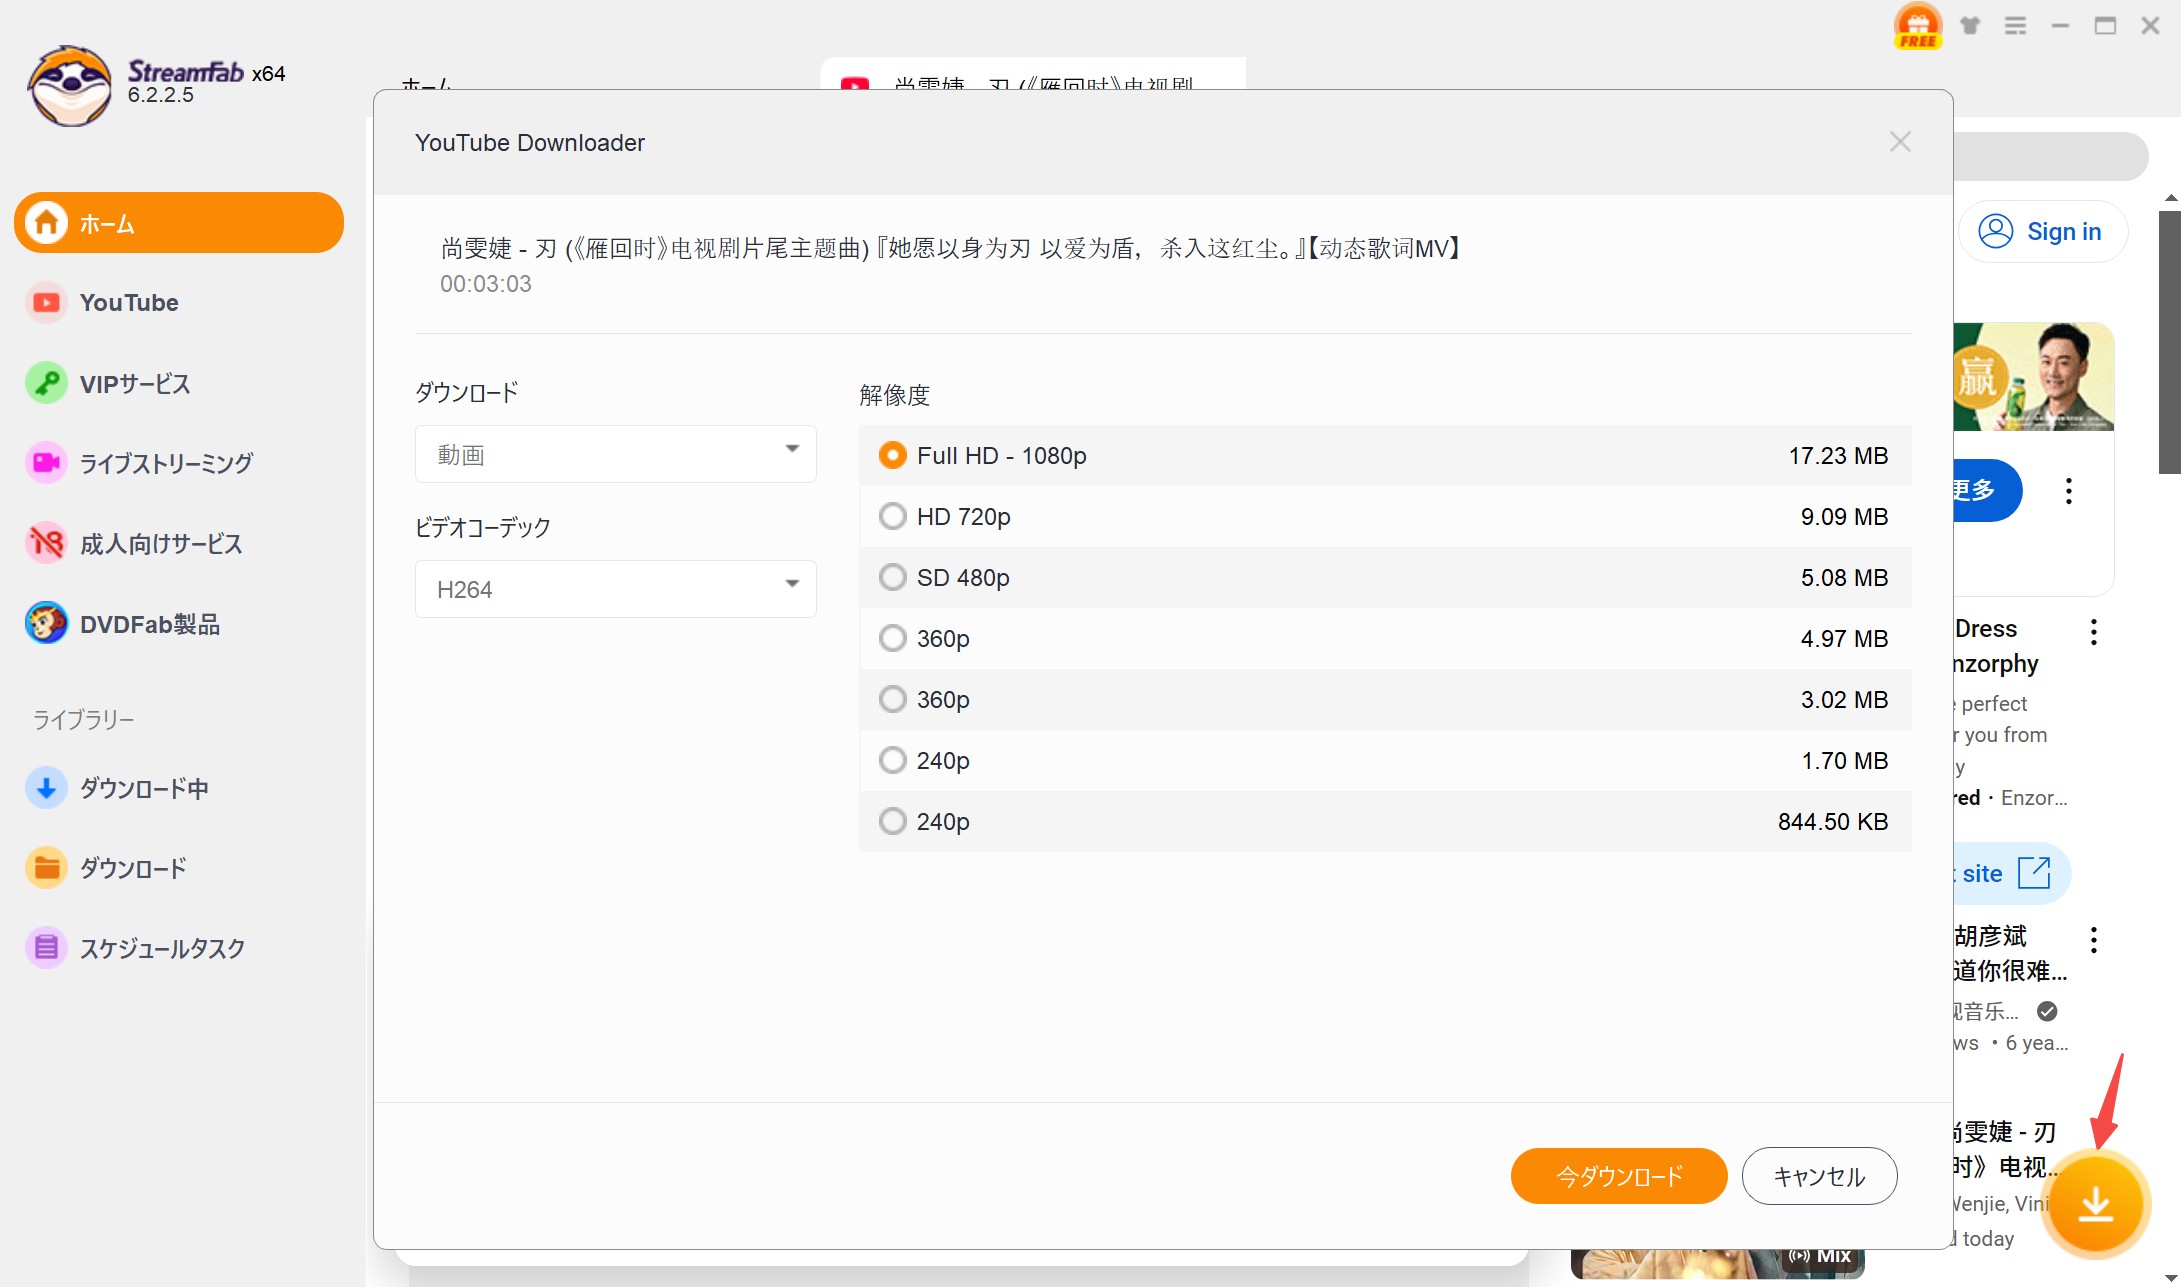Select 240p 1.70 MB option
2181x1287 pixels.
pos(1385,761)
